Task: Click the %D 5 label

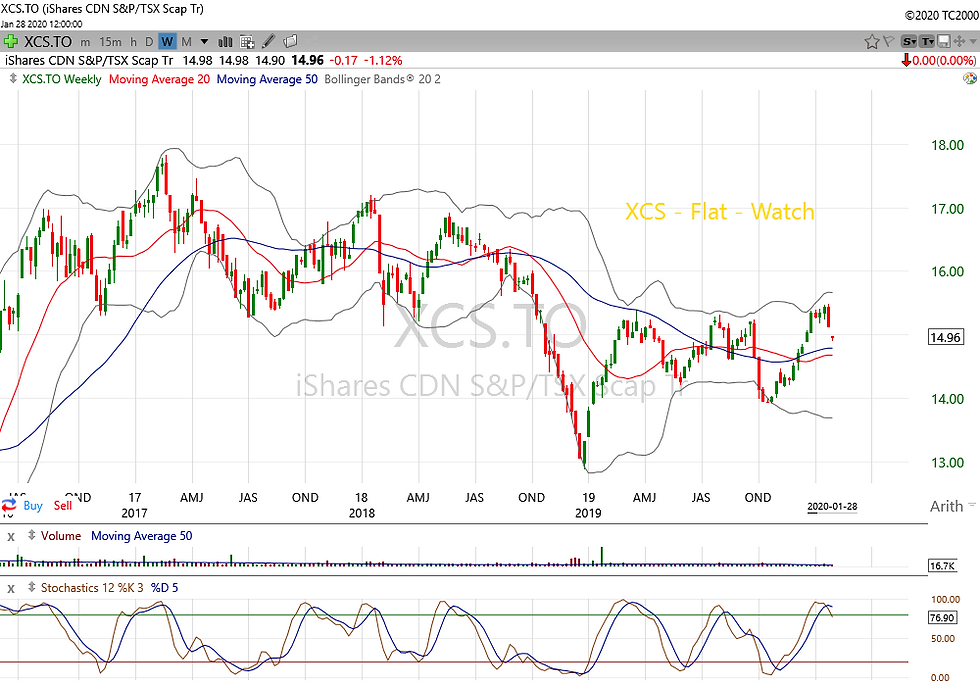Action: pyautogui.click(x=164, y=587)
